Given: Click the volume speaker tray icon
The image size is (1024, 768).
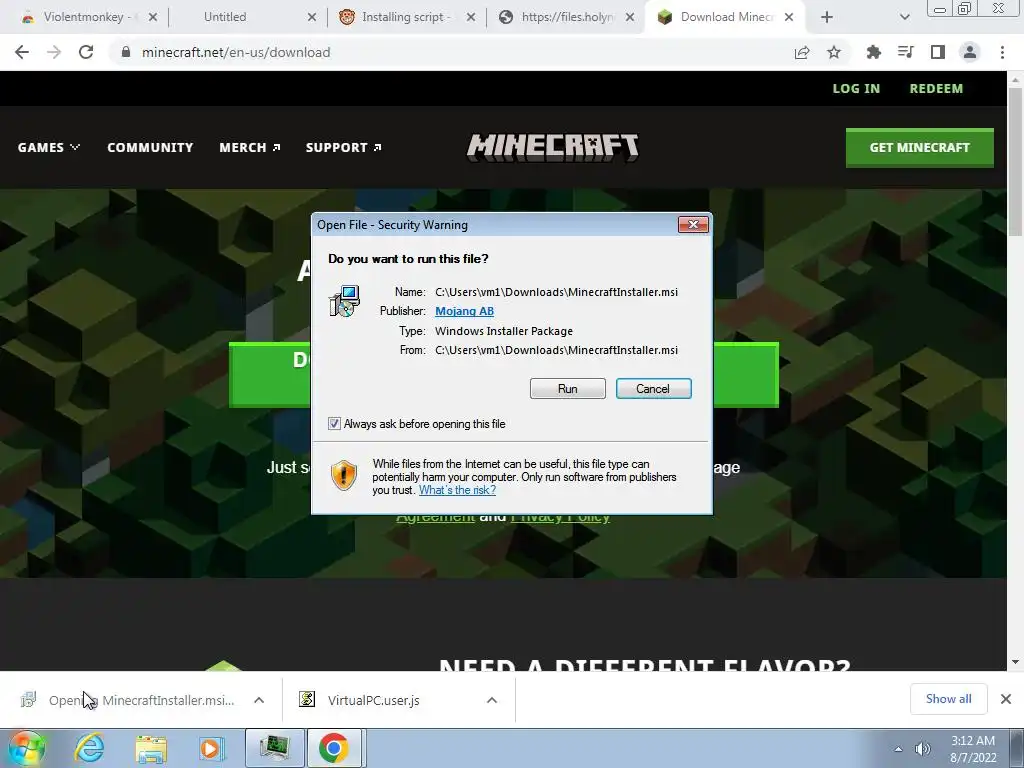Looking at the screenshot, I should (x=923, y=749).
